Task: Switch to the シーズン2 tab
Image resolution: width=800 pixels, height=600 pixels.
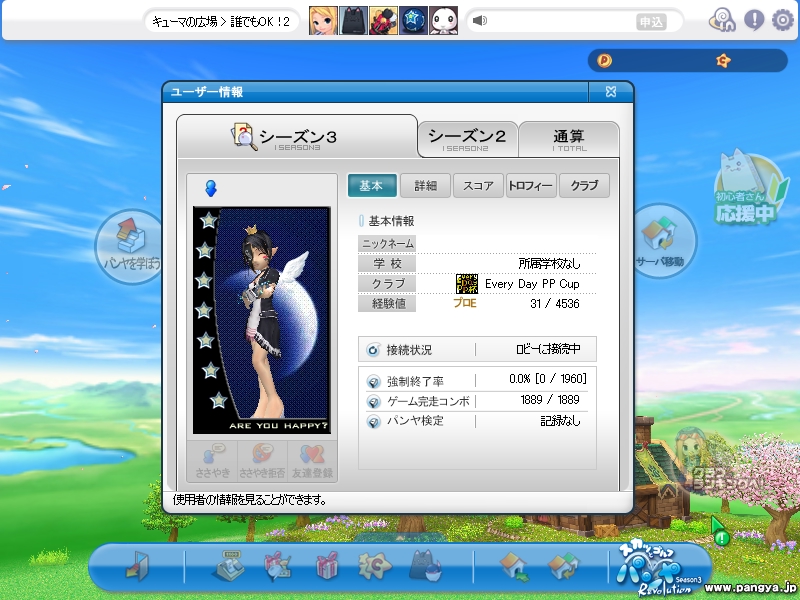Action: 467,139
